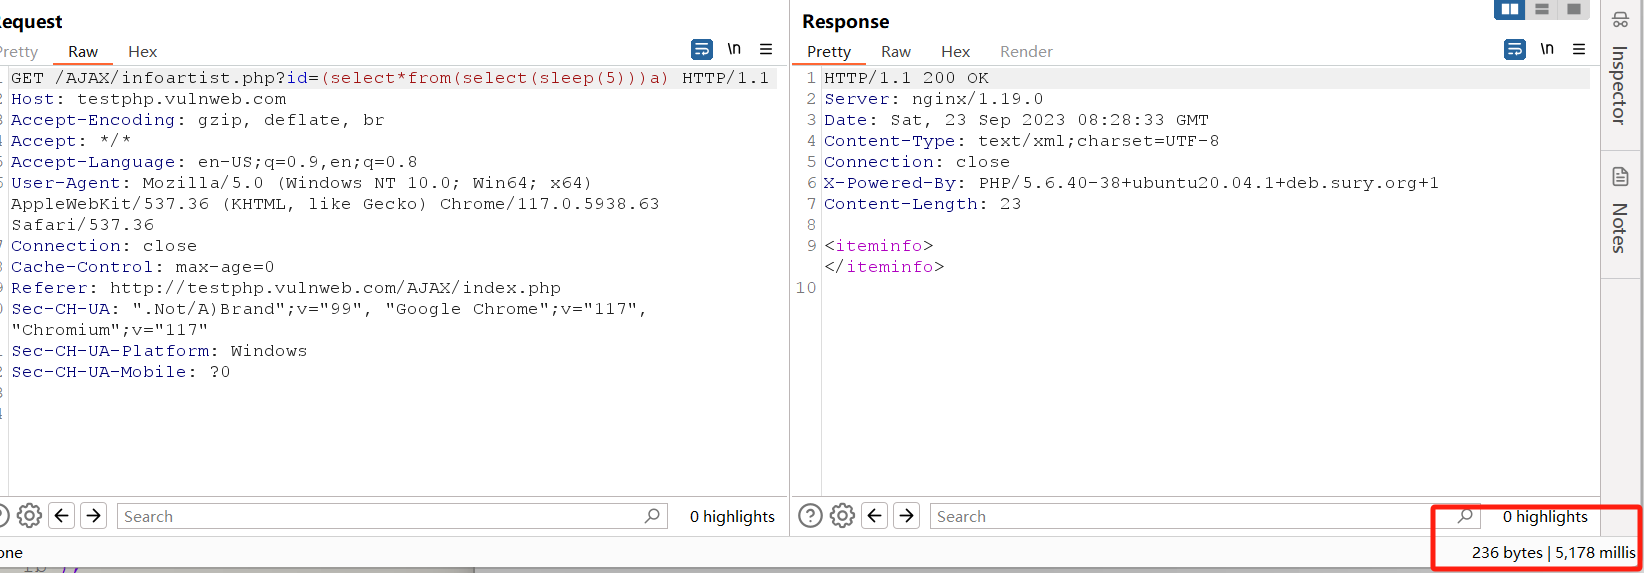Select combined tabbed layout icon
The image size is (1644, 573).
coord(1574,9)
